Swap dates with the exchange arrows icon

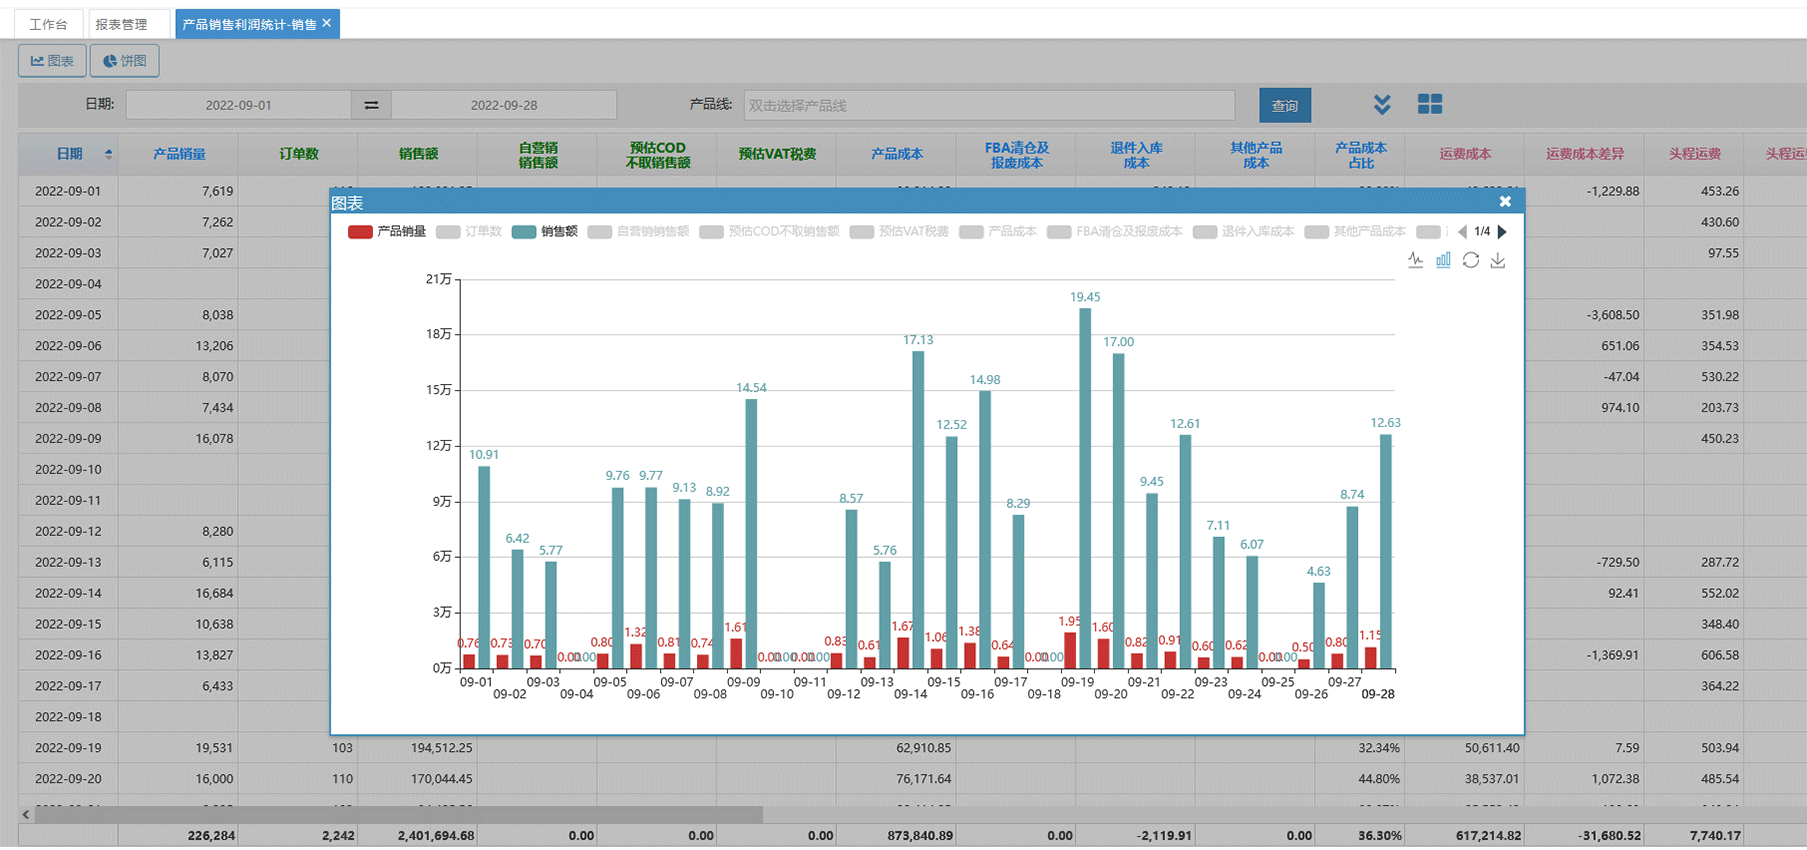tap(371, 105)
